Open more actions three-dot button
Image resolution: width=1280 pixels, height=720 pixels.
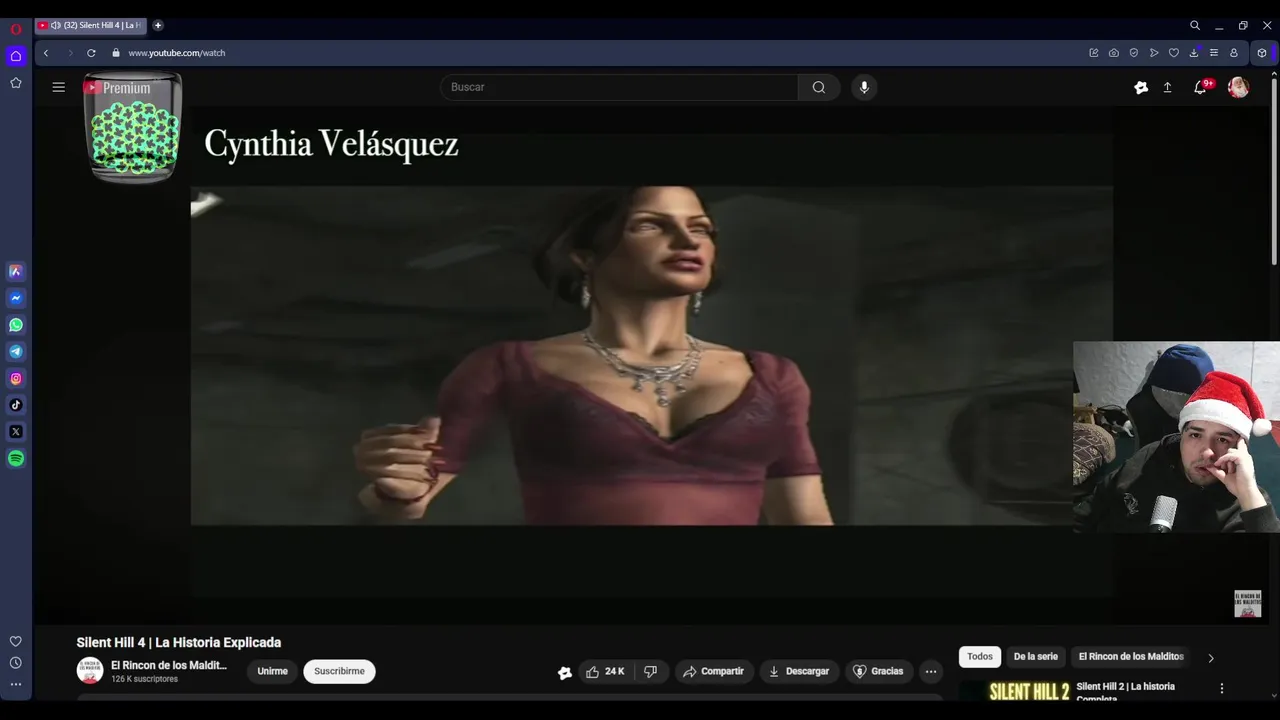click(x=931, y=671)
